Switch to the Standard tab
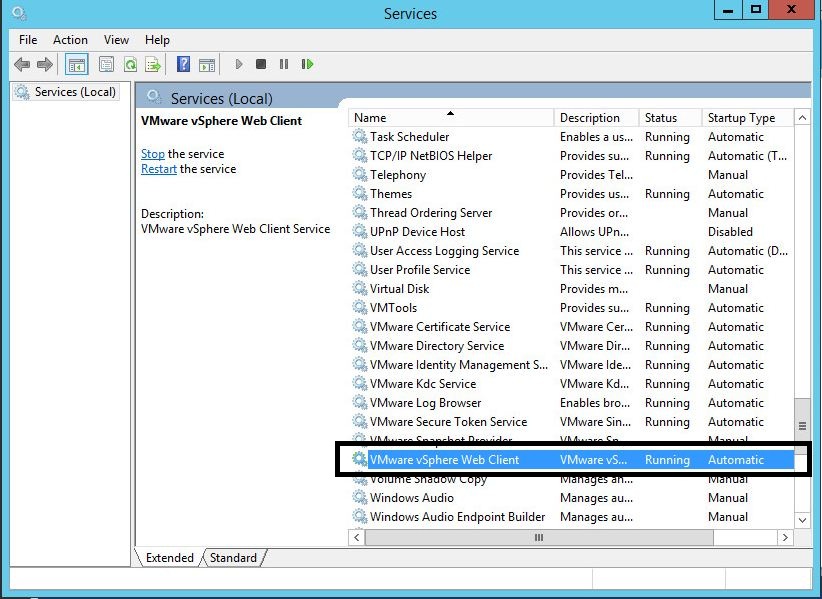The image size is (822, 599). pos(233,558)
